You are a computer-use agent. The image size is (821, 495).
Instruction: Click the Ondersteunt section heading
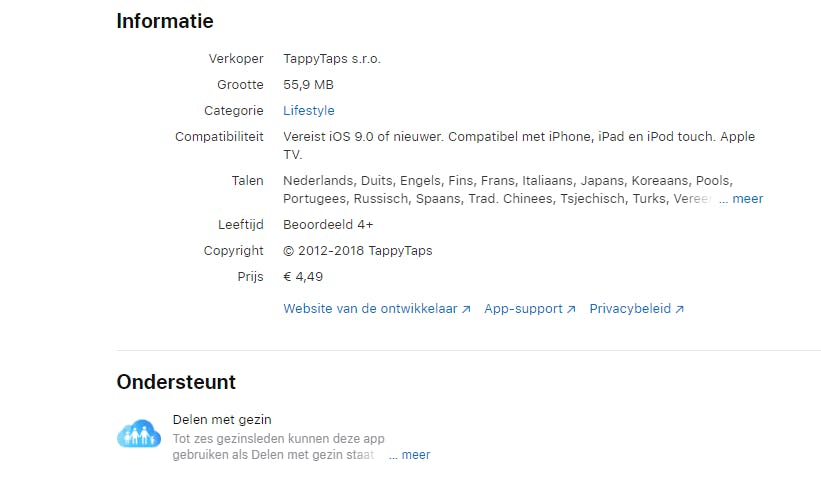pos(176,382)
